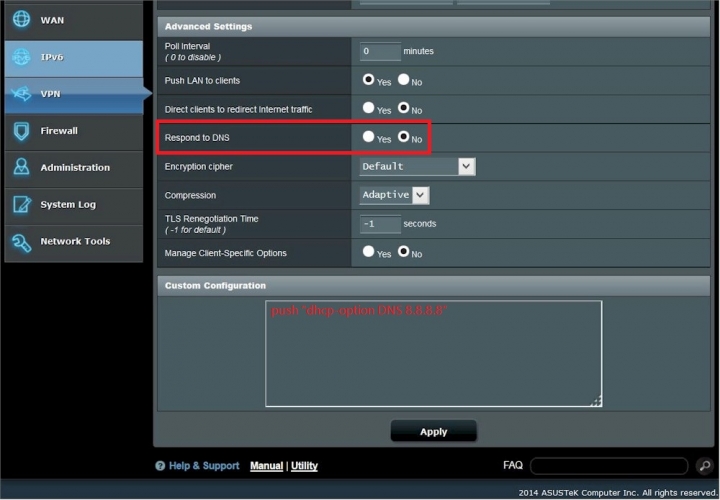Click the VPN arrows icon
Screen dimensions: 720x500
pos(21,94)
